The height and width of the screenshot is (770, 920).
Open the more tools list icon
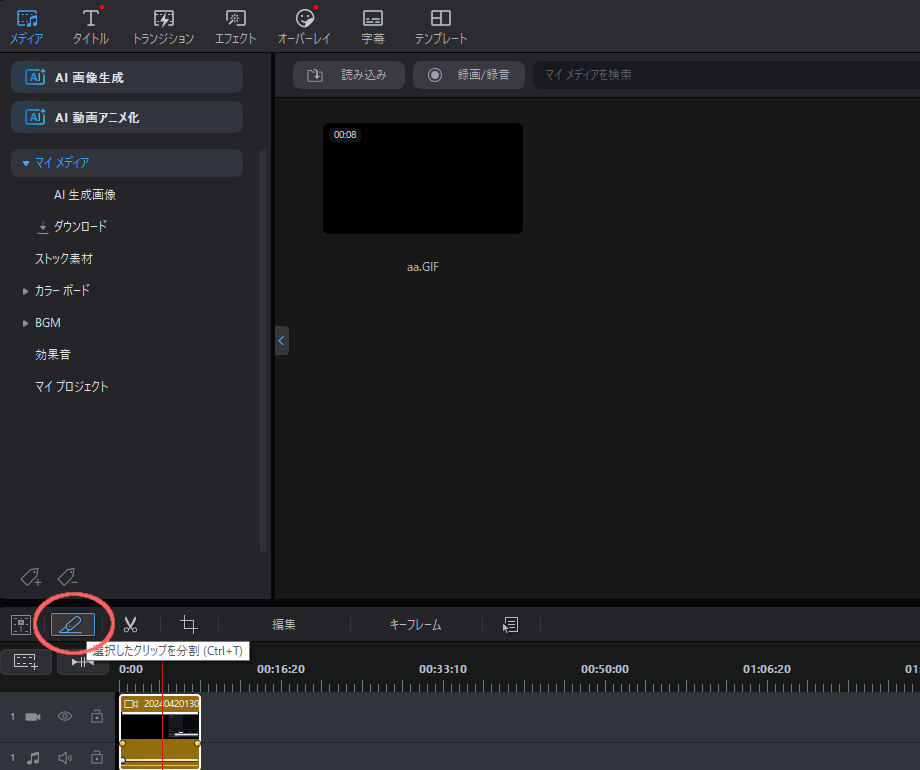[x=510, y=625]
